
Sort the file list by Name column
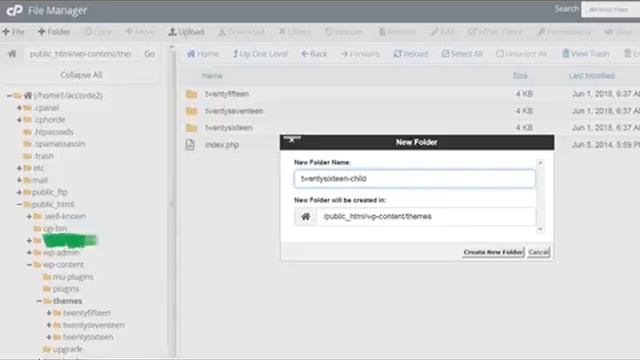coord(212,76)
